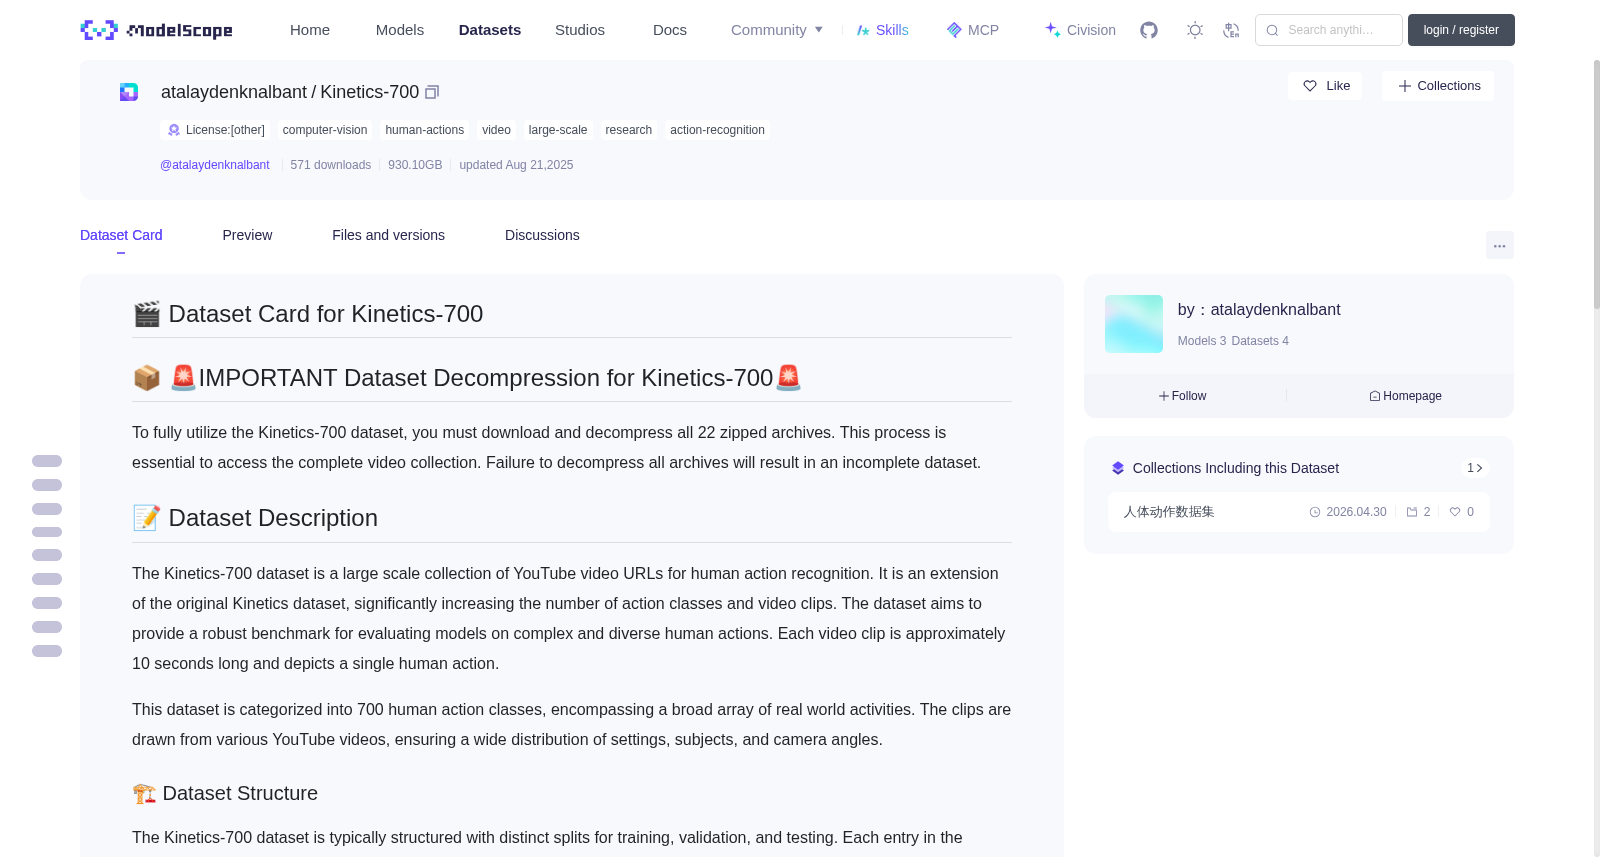Open the Docs nav item

pyautogui.click(x=670, y=30)
